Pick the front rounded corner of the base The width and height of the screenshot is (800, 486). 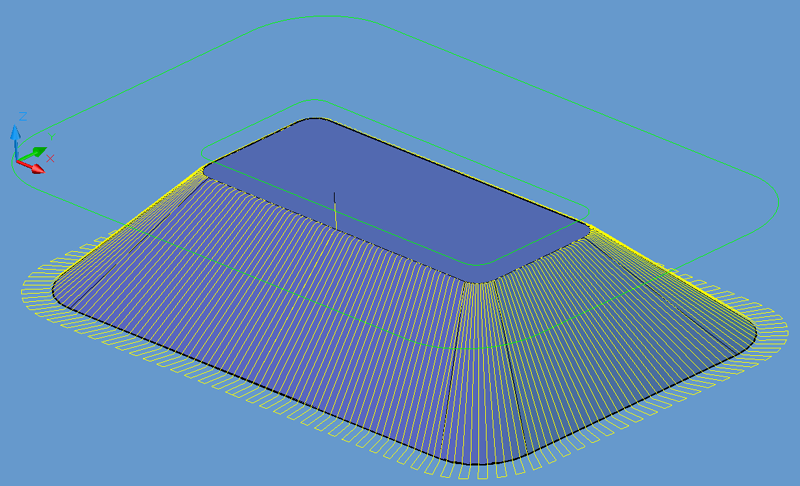coord(478,455)
